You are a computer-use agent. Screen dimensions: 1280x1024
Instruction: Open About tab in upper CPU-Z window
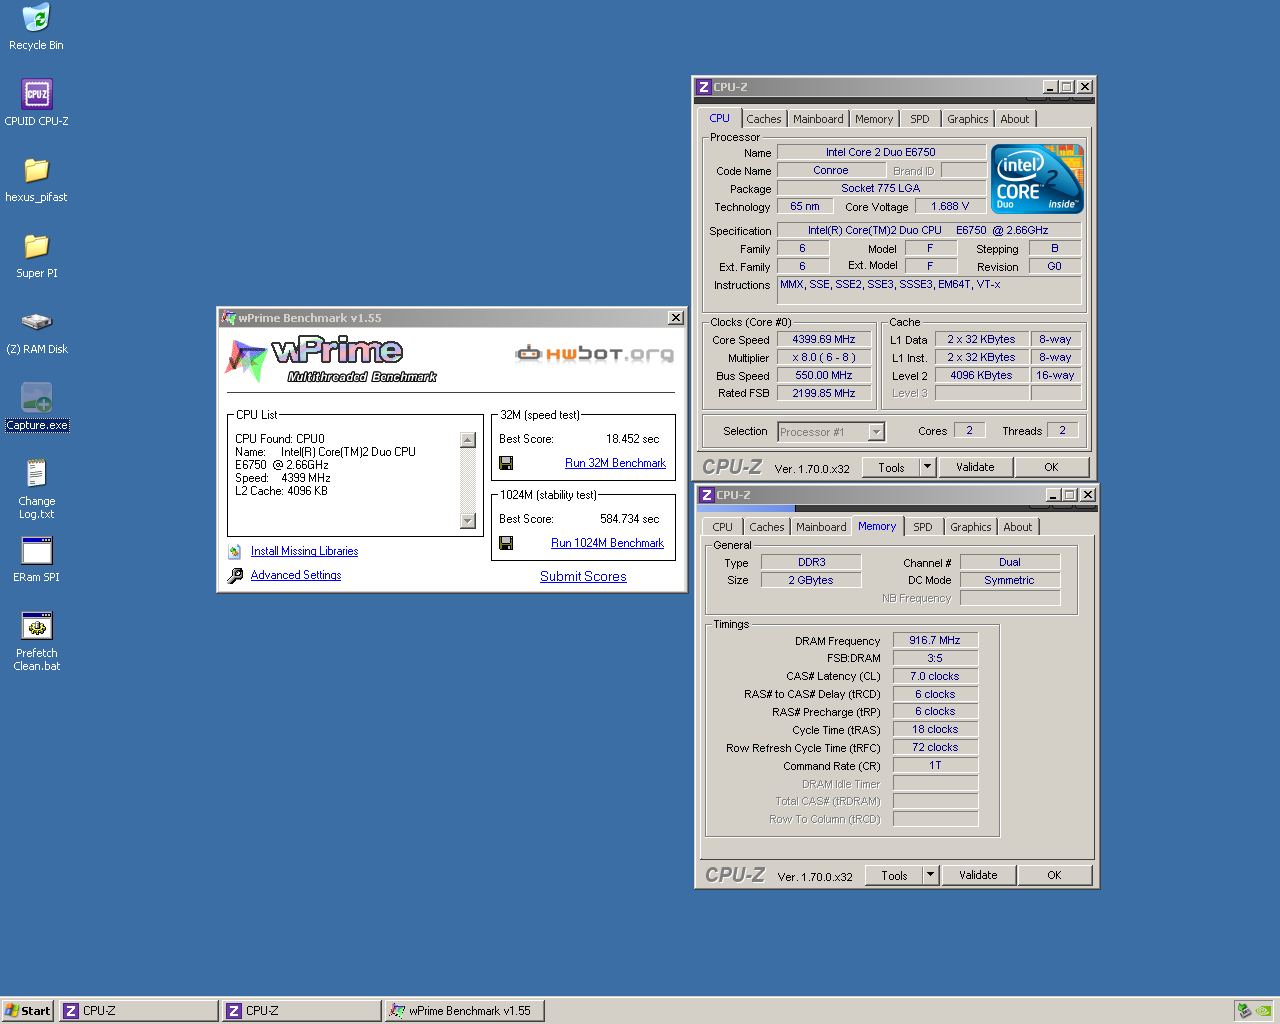click(x=1015, y=119)
